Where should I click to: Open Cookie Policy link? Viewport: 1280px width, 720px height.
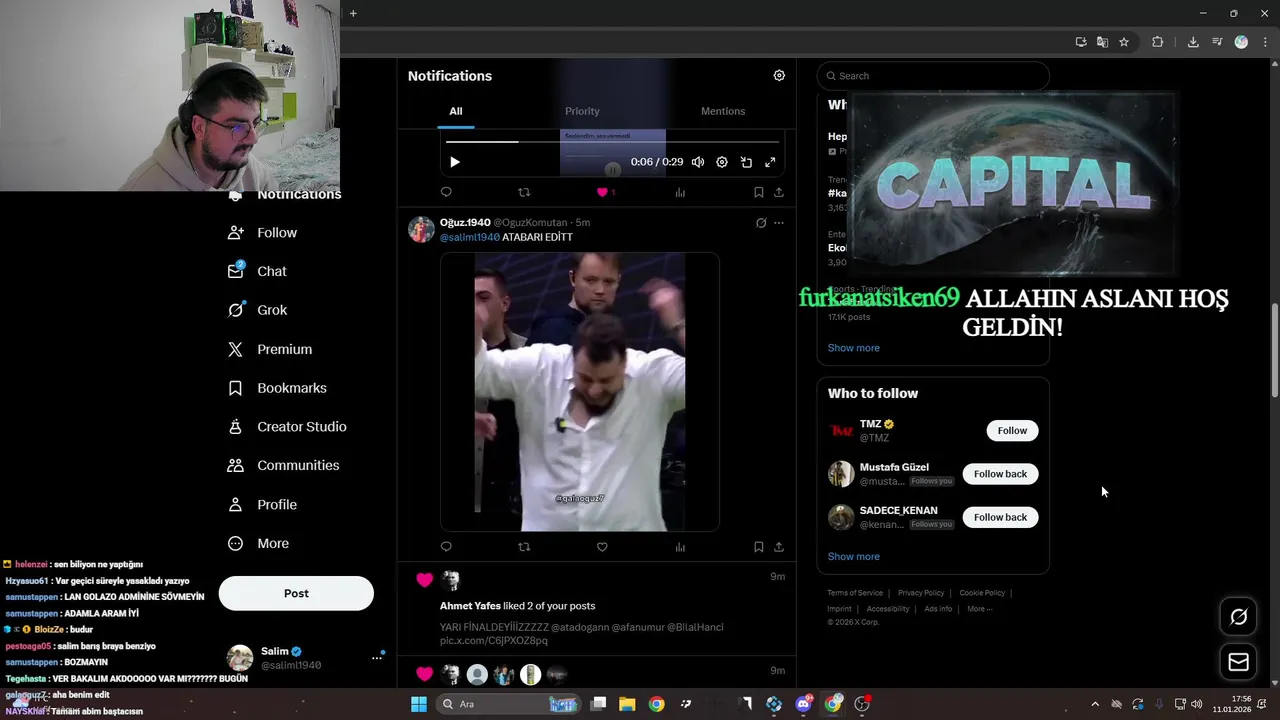pyautogui.click(x=982, y=593)
